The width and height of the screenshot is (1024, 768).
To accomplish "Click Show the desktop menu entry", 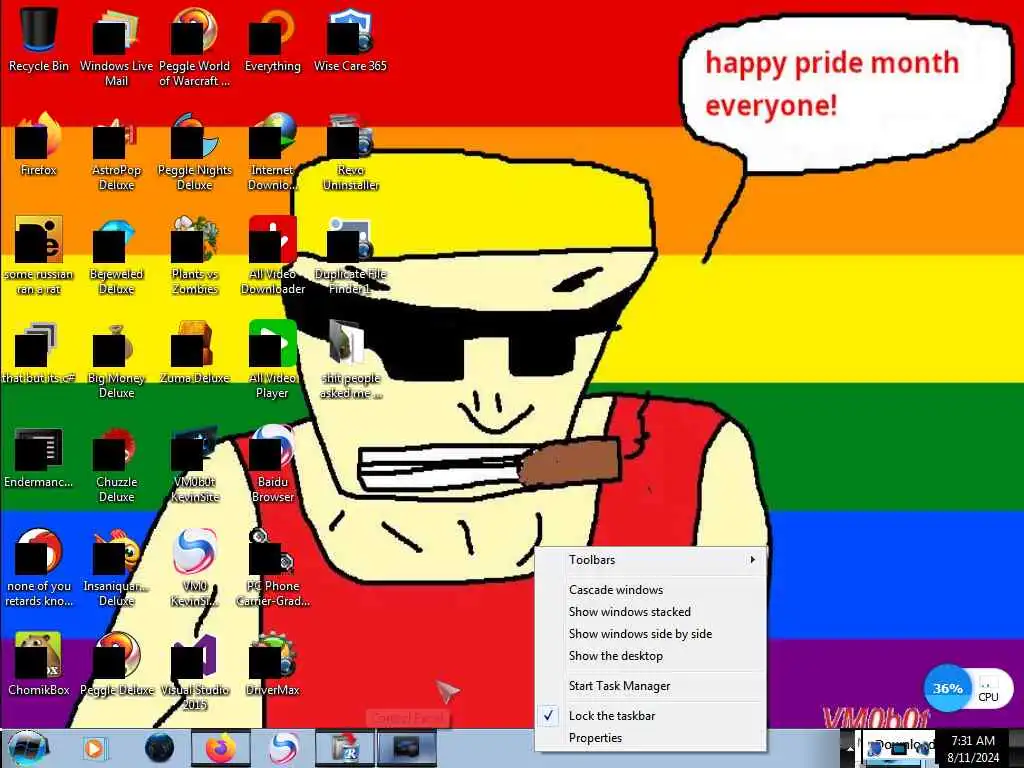I will click(650, 656).
